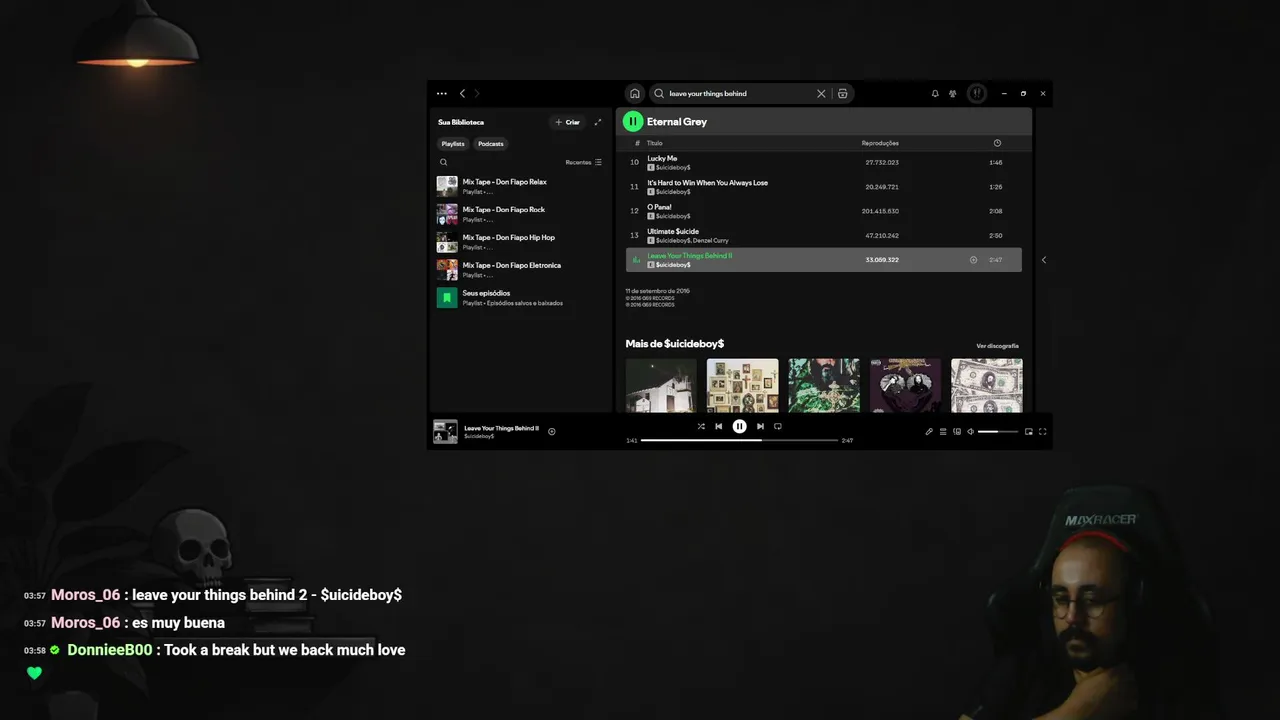Enter full screen player mode
This screenshot has height=720, width=1280.
click(1043, 432)
